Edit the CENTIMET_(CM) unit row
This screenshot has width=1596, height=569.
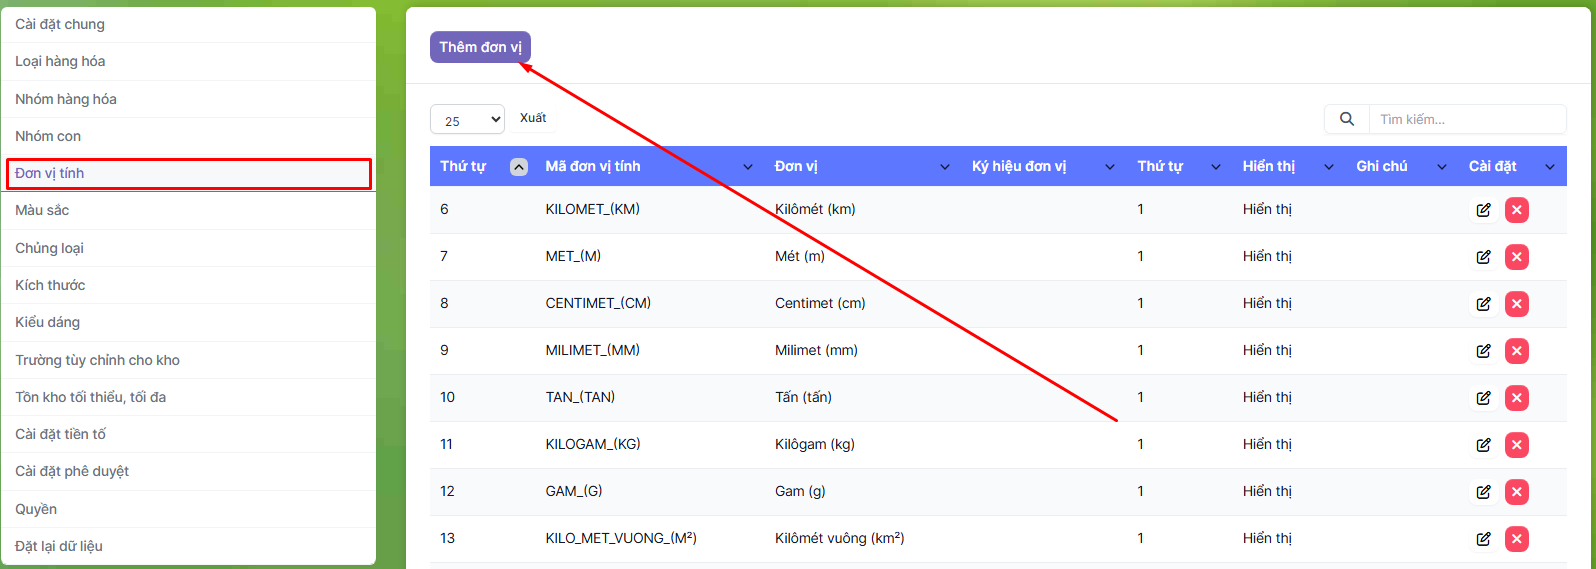click(1483, 304)
